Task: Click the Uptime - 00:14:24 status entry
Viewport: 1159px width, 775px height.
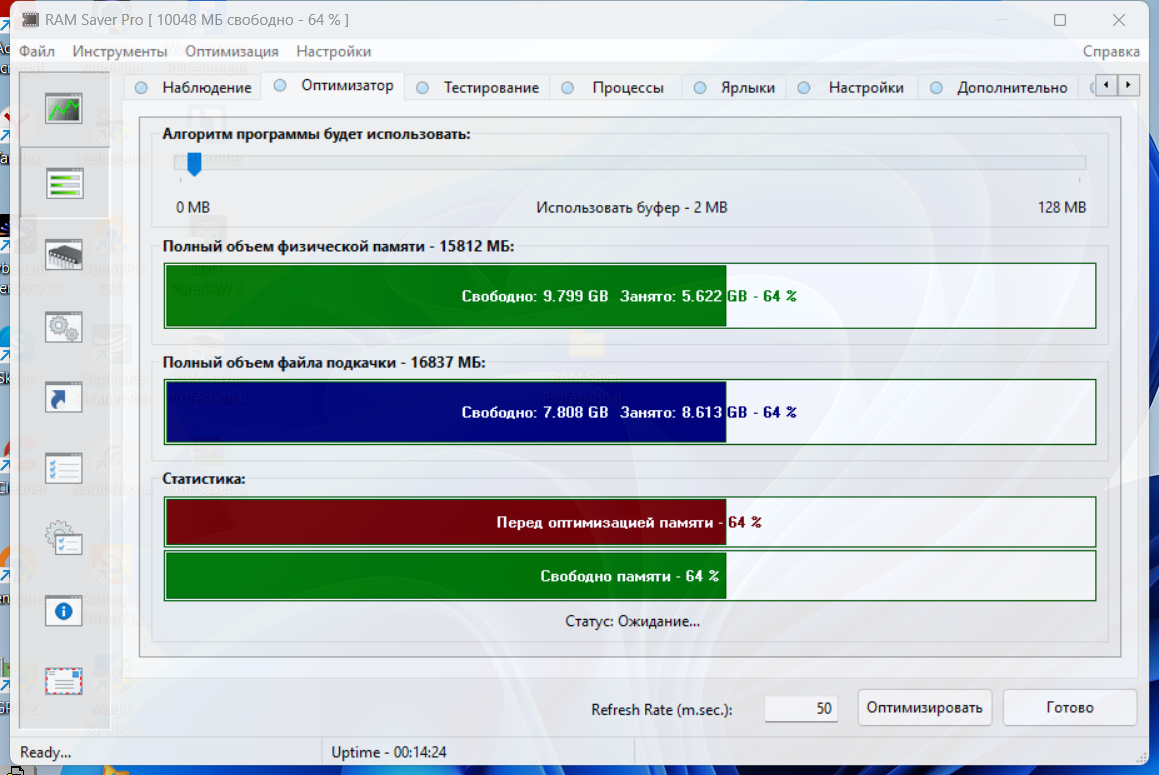Action: click(389, 752)
